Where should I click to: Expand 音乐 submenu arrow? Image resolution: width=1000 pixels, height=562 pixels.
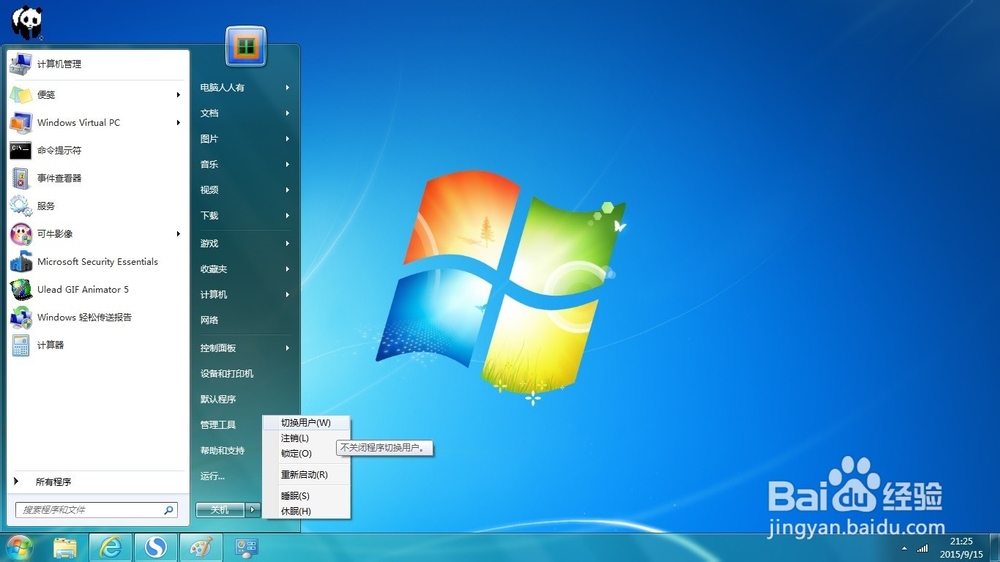(x=288, y=164)
